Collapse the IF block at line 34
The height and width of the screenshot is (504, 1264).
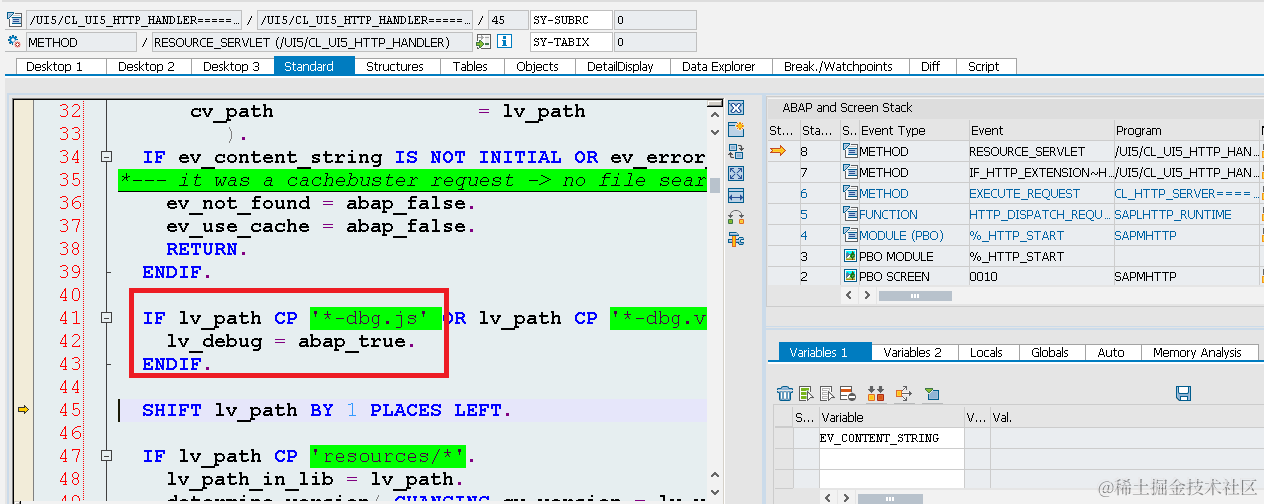click(x=106, y=158)
